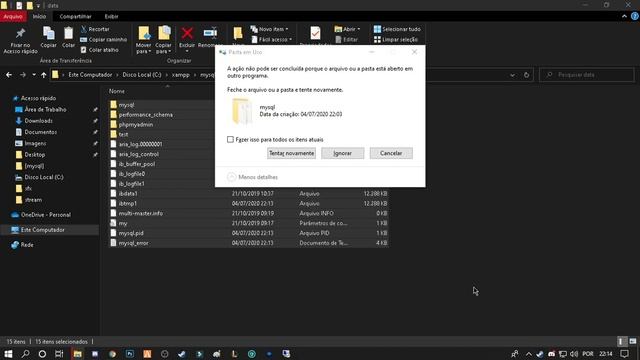Switch to details view icon in status bar
This screenshot has width=640, height=360.
point(621,341)
